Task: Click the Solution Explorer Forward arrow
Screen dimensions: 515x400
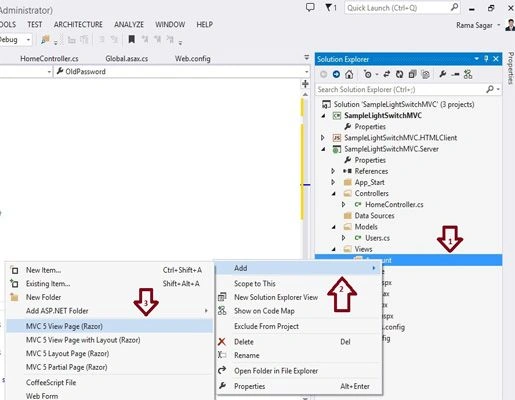Action: 336,74
